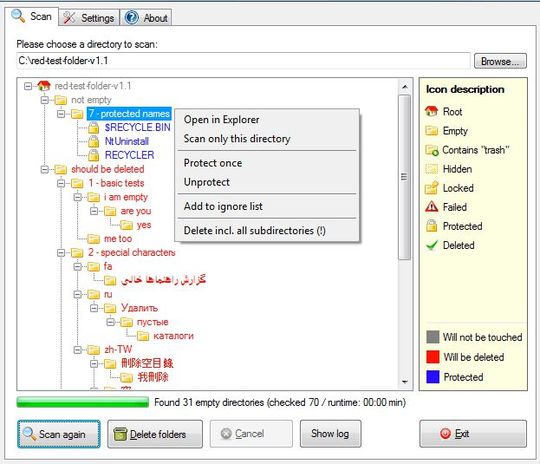540x464 pixels.
Task: Click the grayed-out Cancel button
Action: (251, 434)
